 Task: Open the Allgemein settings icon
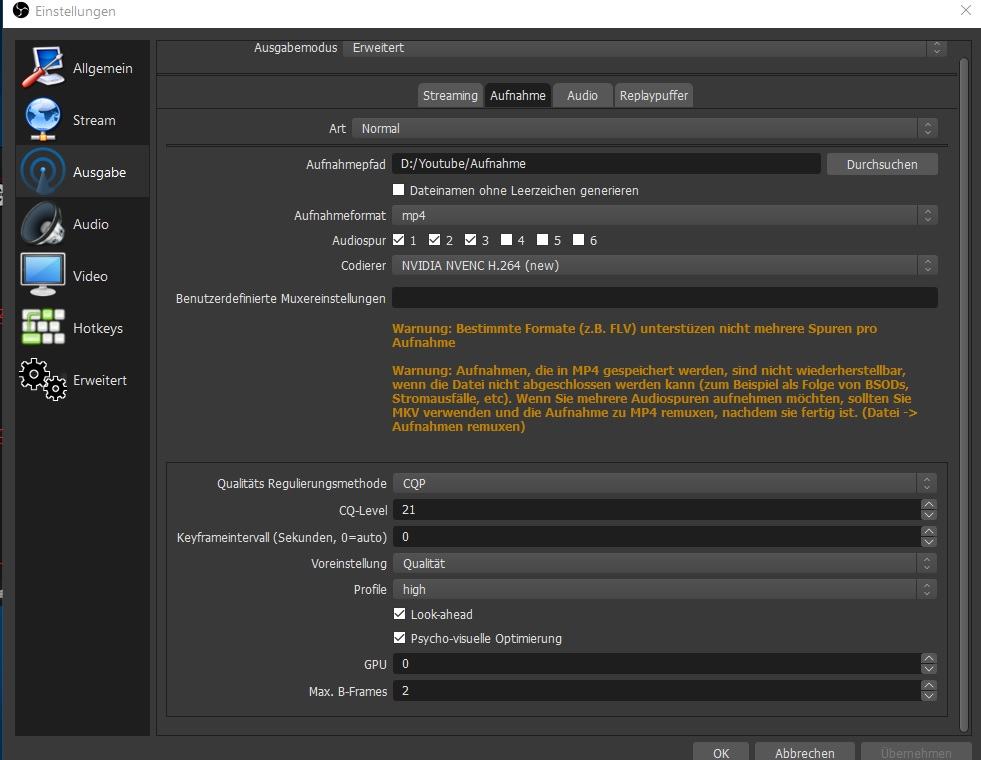tap(43, 66)
